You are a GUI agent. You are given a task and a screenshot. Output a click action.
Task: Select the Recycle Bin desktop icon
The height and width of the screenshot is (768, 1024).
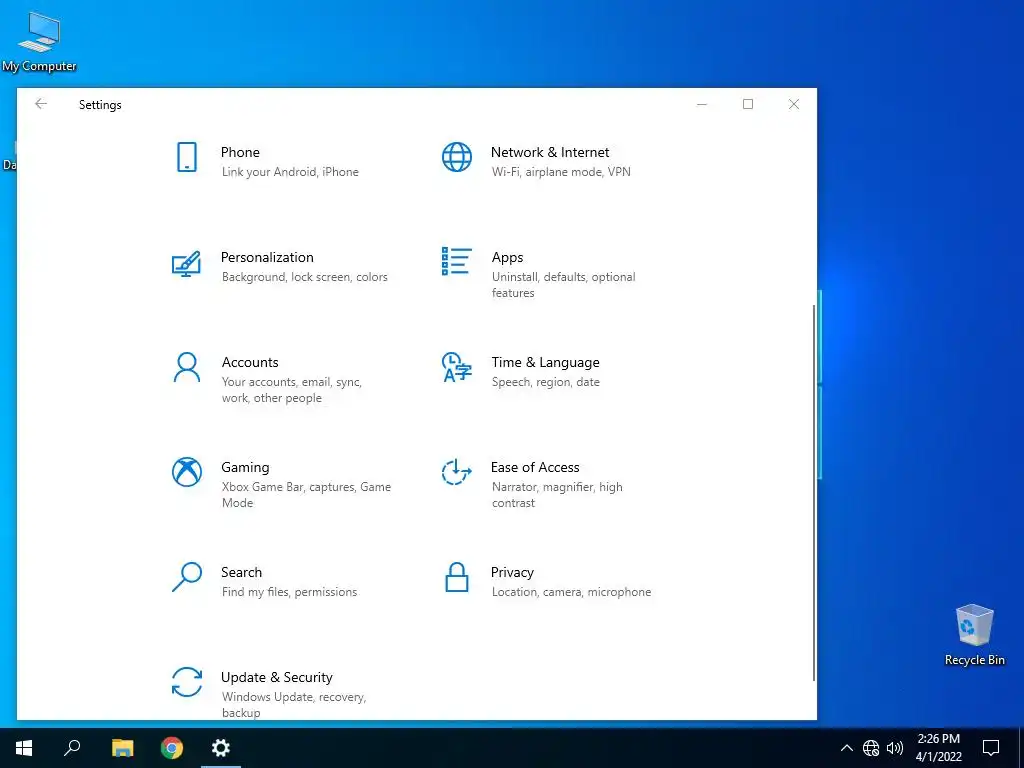point(974,635)
